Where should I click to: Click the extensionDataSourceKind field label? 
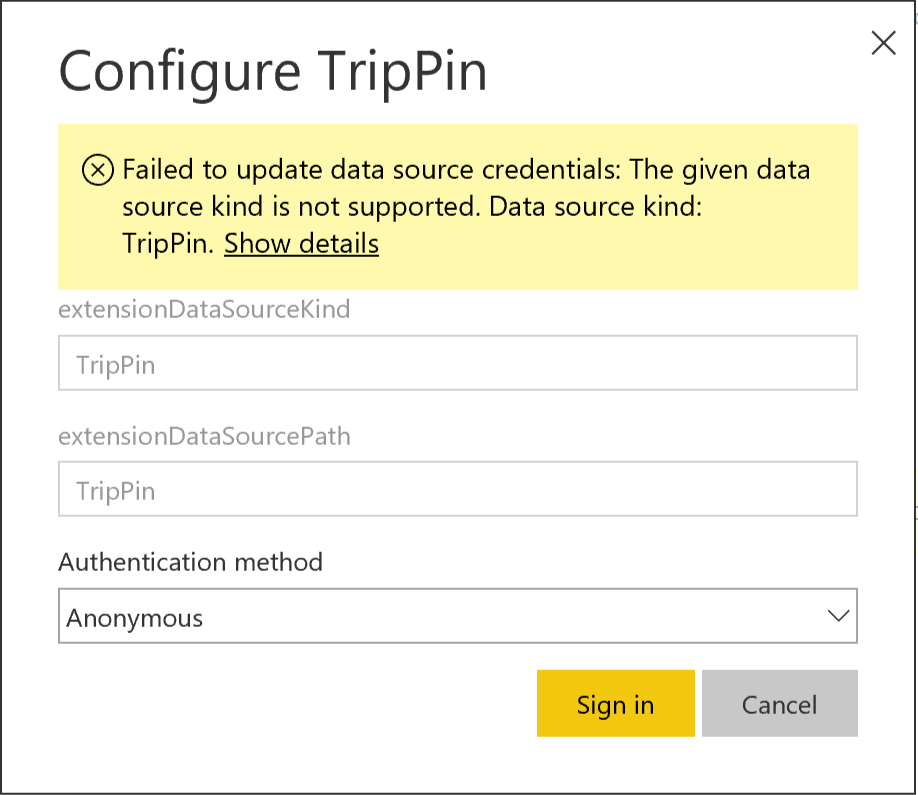[204, 310]
